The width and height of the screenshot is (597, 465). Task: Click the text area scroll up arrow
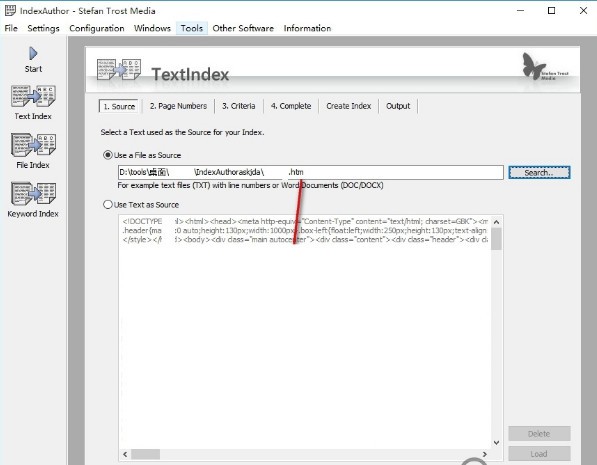496,222
